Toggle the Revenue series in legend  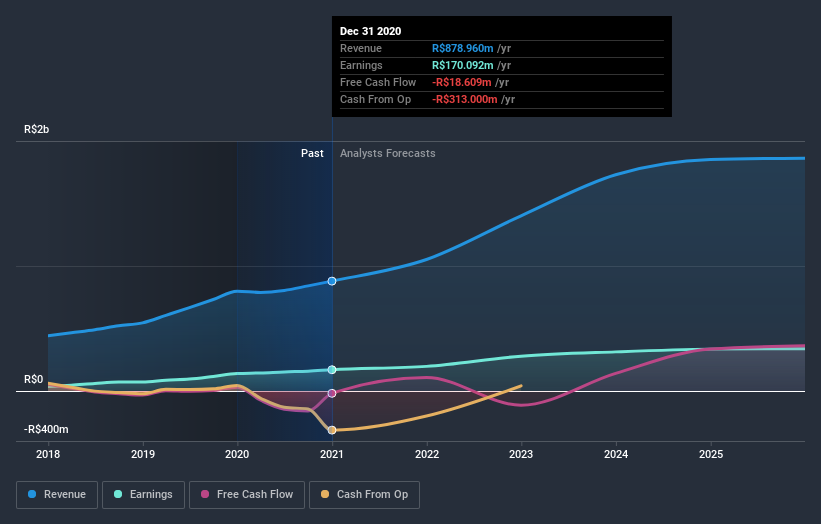pos(58,494)
